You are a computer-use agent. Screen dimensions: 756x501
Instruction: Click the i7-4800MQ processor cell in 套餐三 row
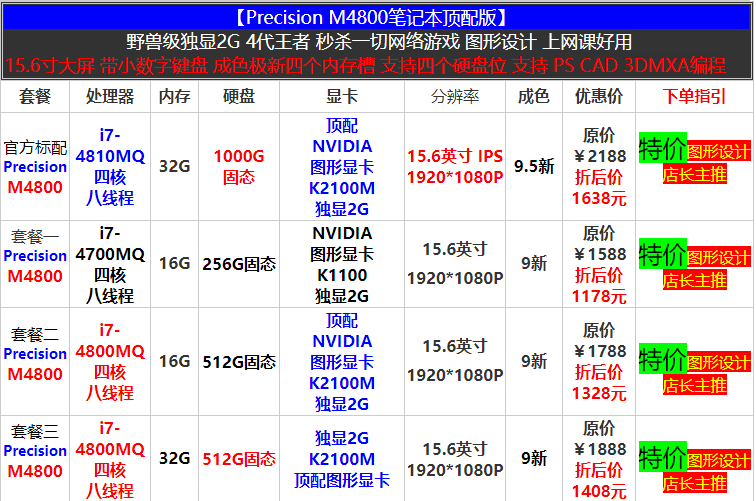click(x=110, y=459)
